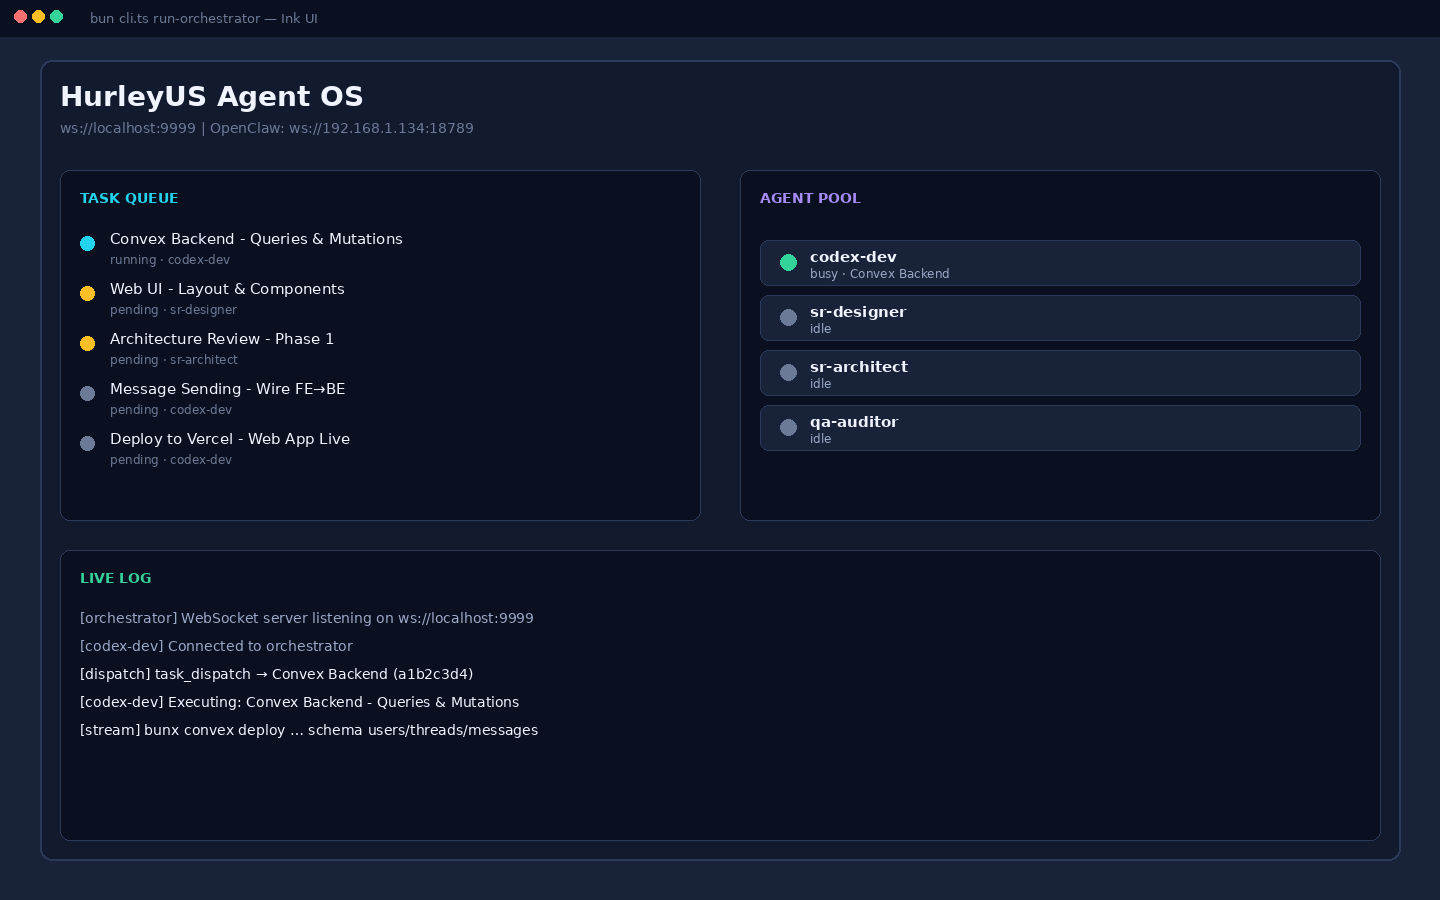
Task: Click the yellow status dot beside Web UI task
Action: [87, 293]
